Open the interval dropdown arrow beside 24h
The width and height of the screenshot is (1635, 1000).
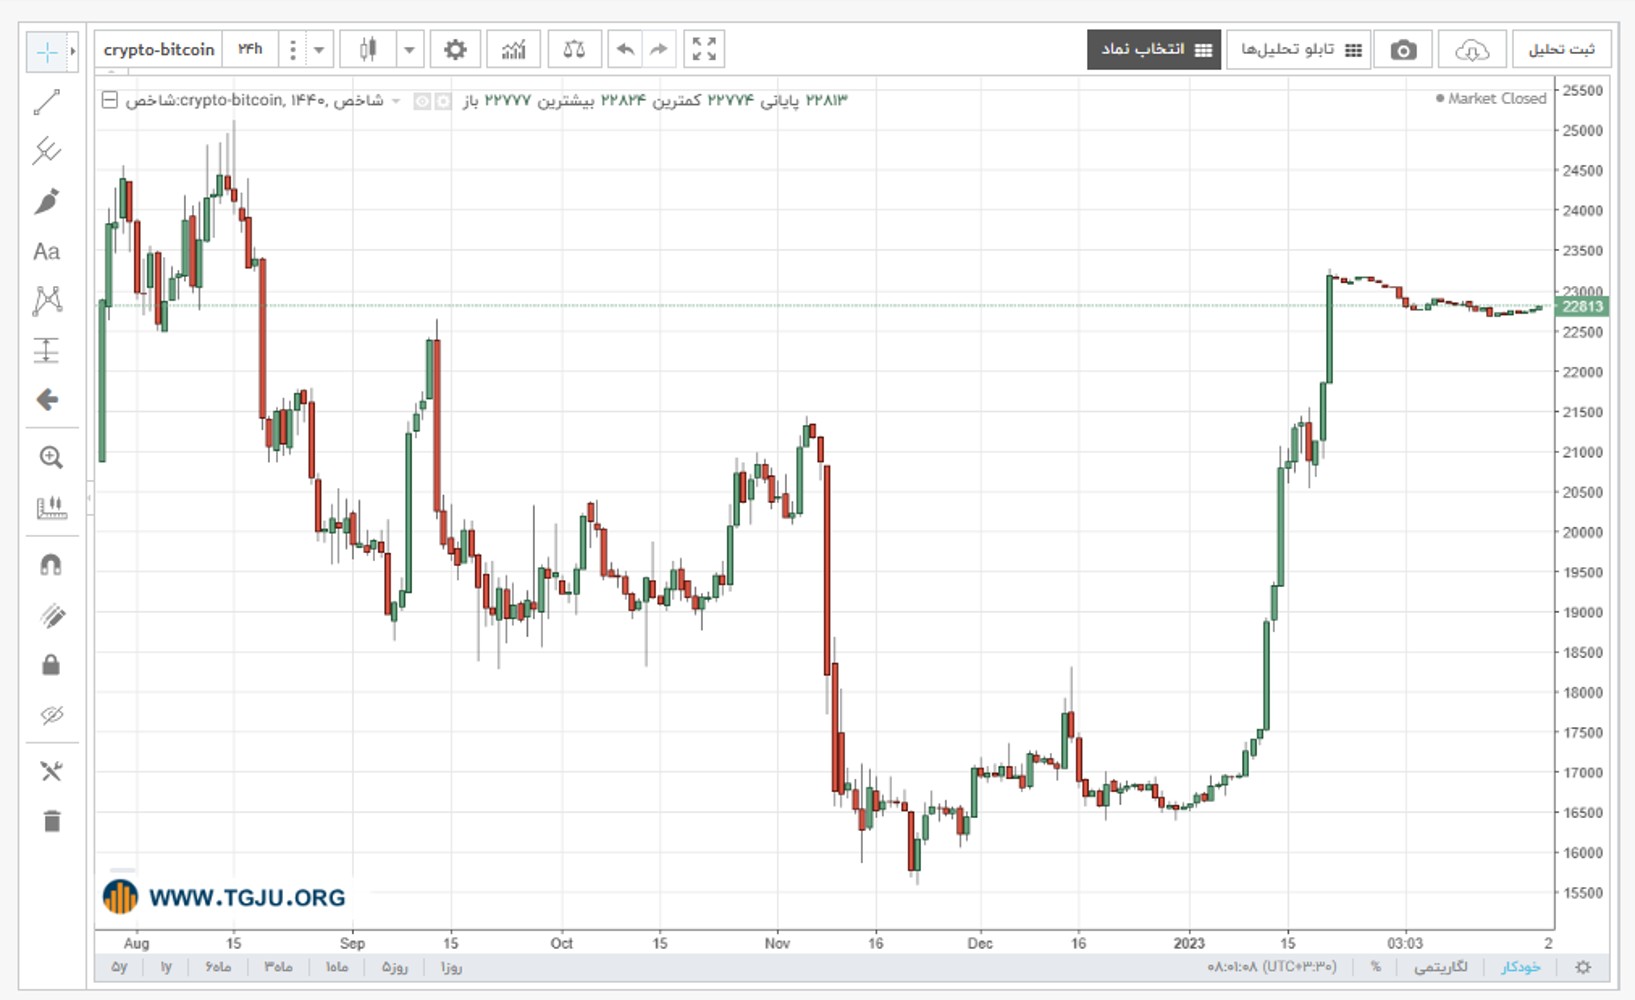319,49
